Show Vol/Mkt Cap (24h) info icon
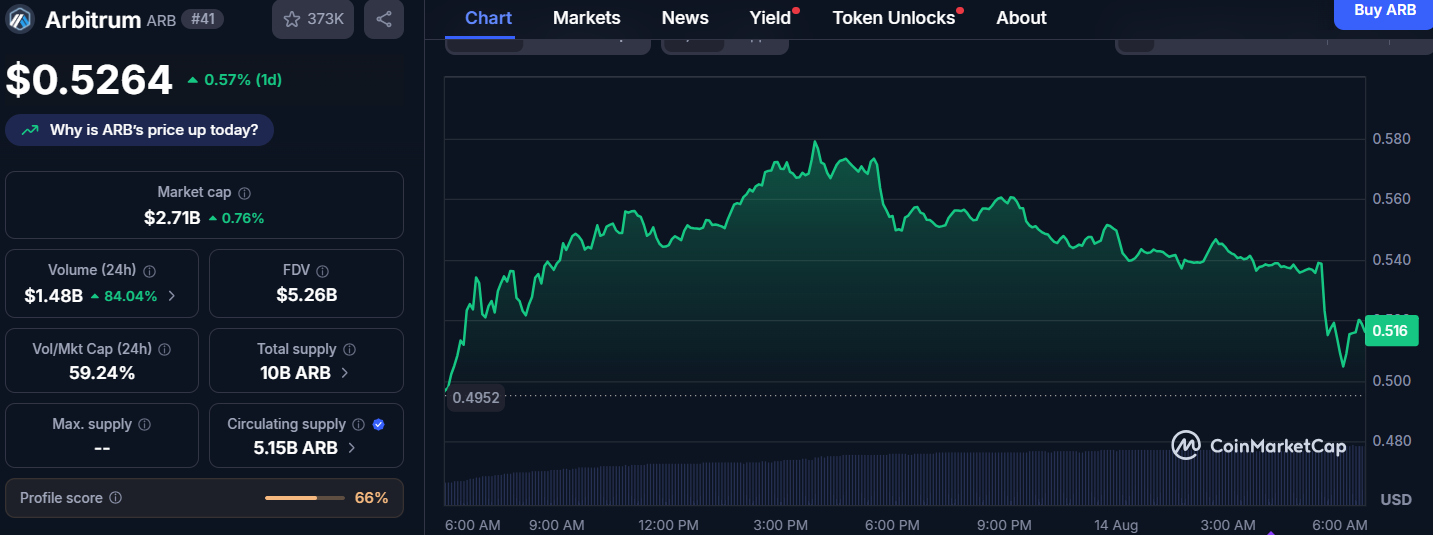 (164, 350)
